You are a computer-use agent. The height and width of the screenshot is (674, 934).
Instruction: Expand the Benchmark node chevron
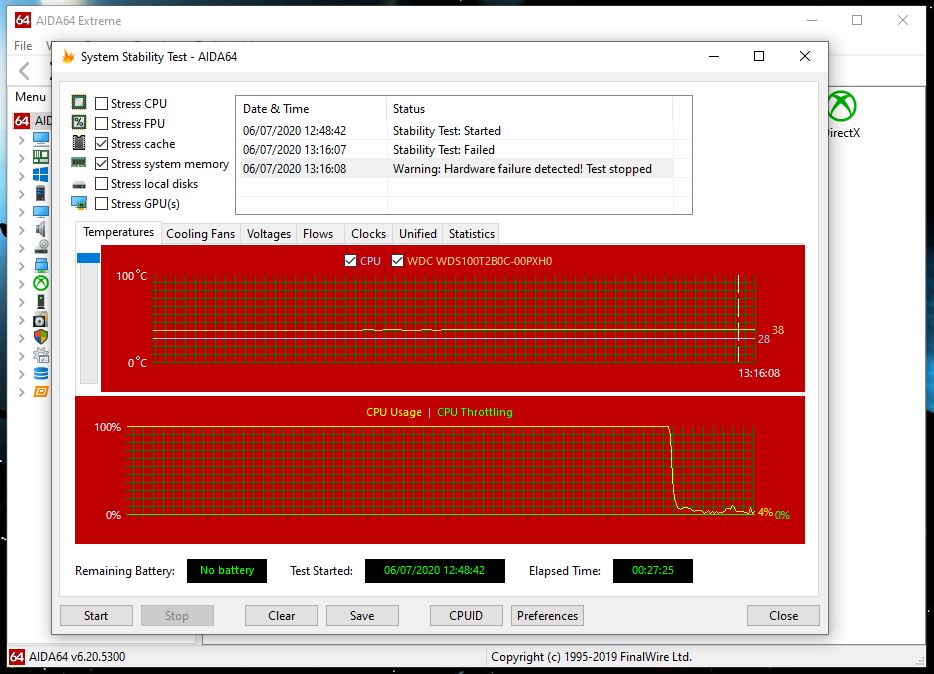coord(21,392)
